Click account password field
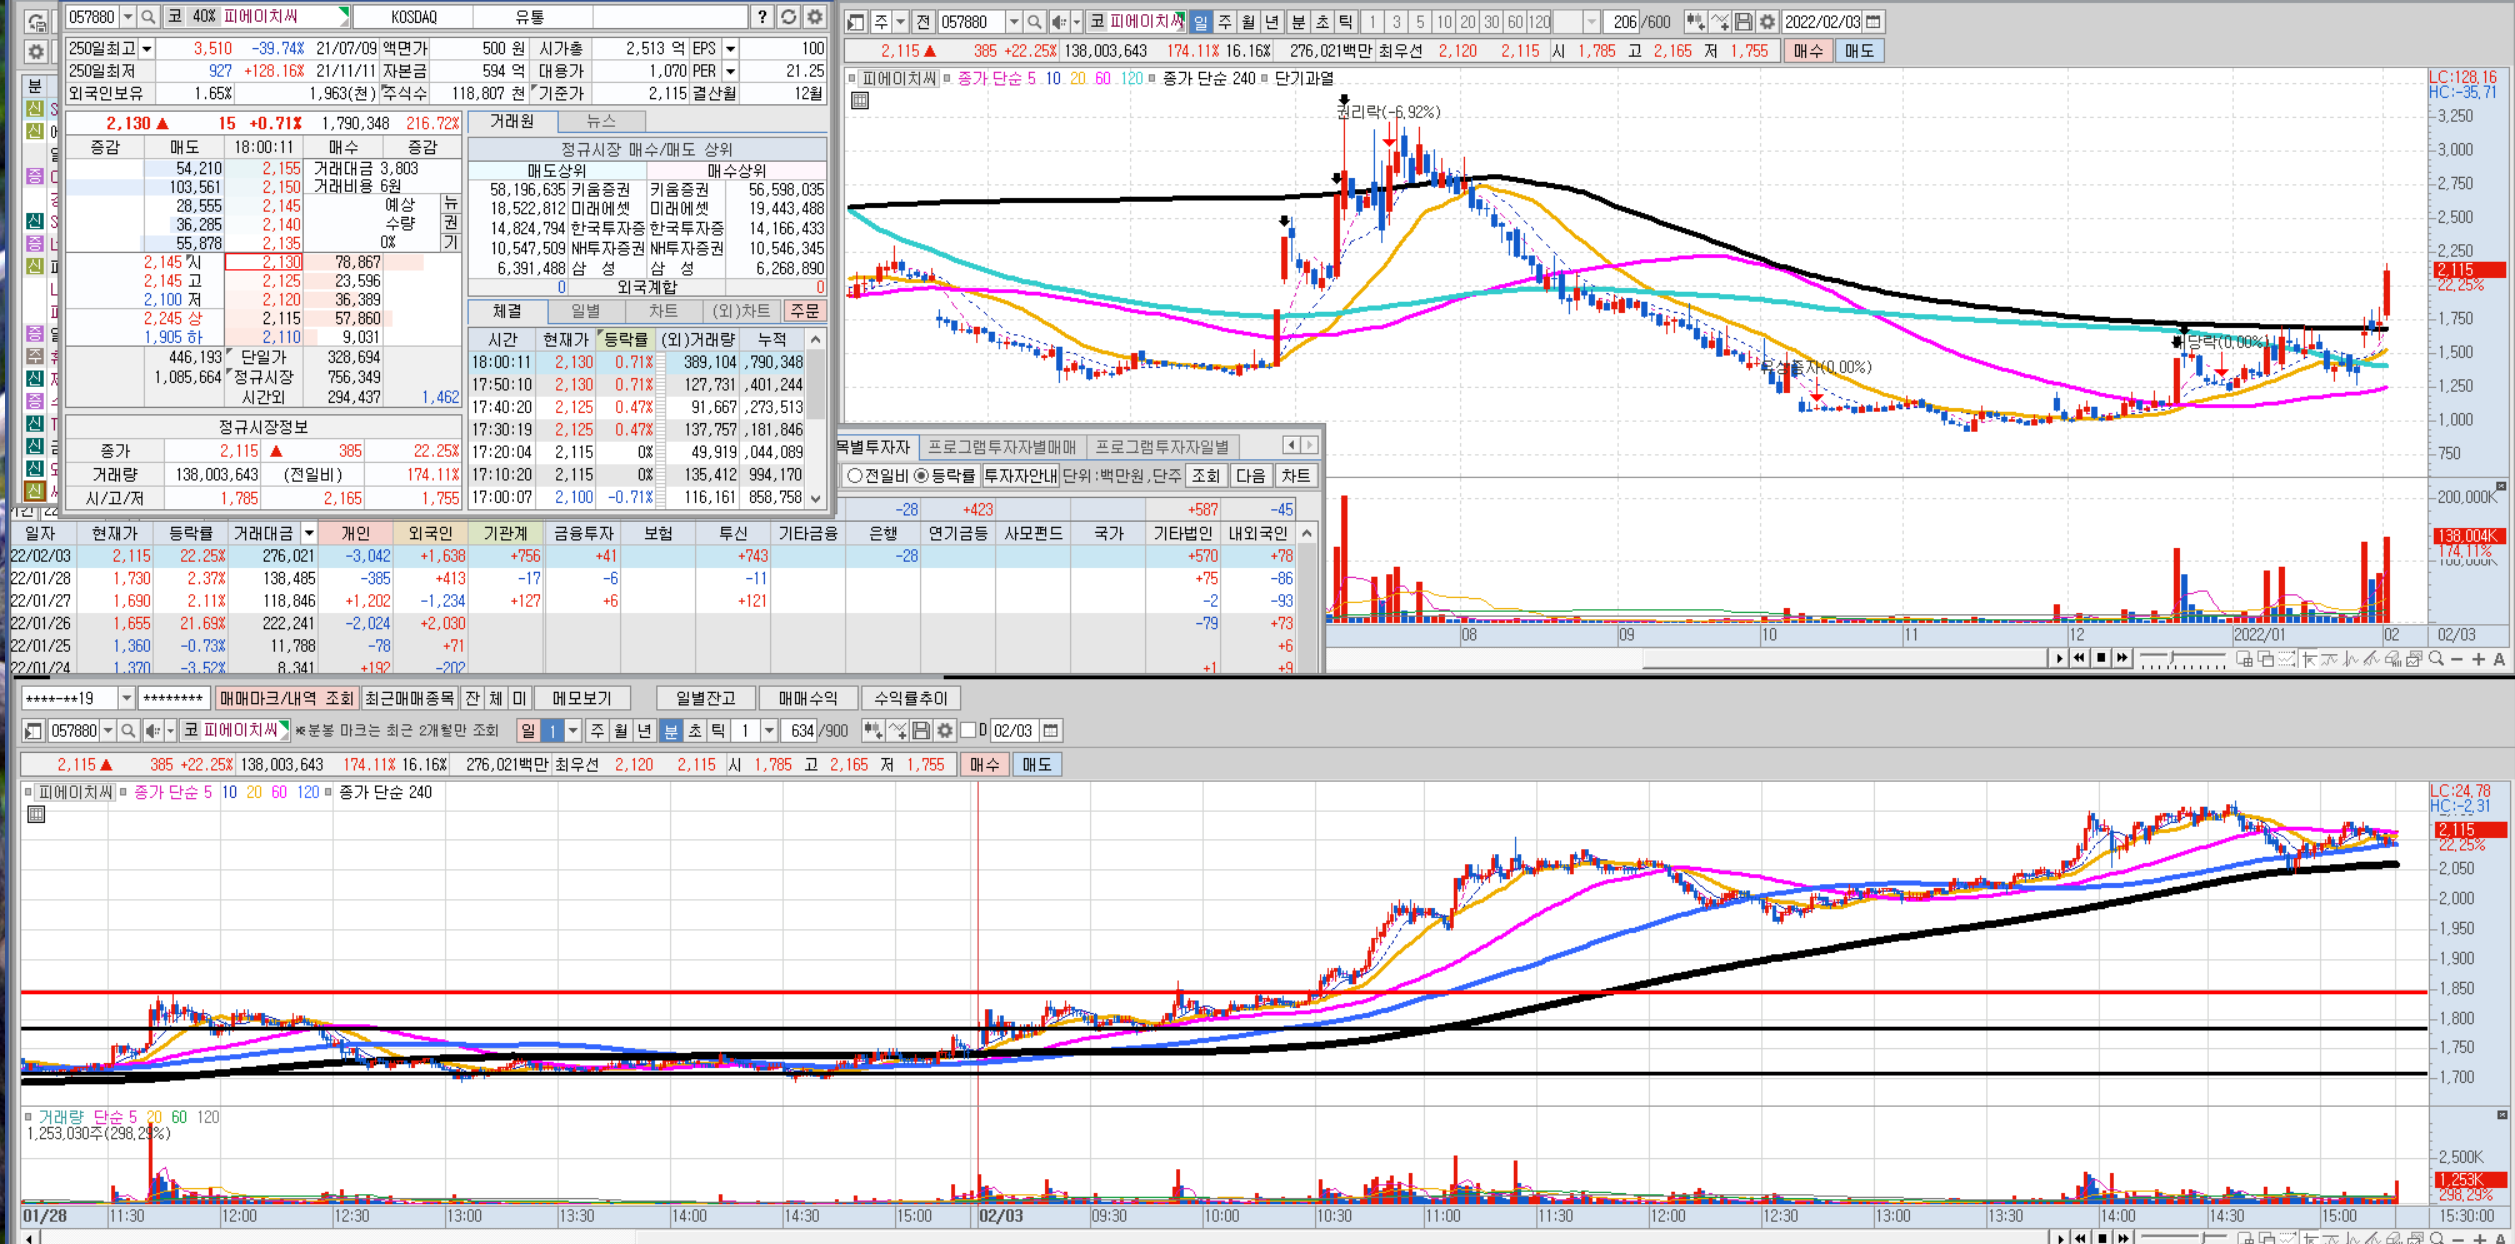Screen dimensions: 2515x1244 tap(173, 698)
